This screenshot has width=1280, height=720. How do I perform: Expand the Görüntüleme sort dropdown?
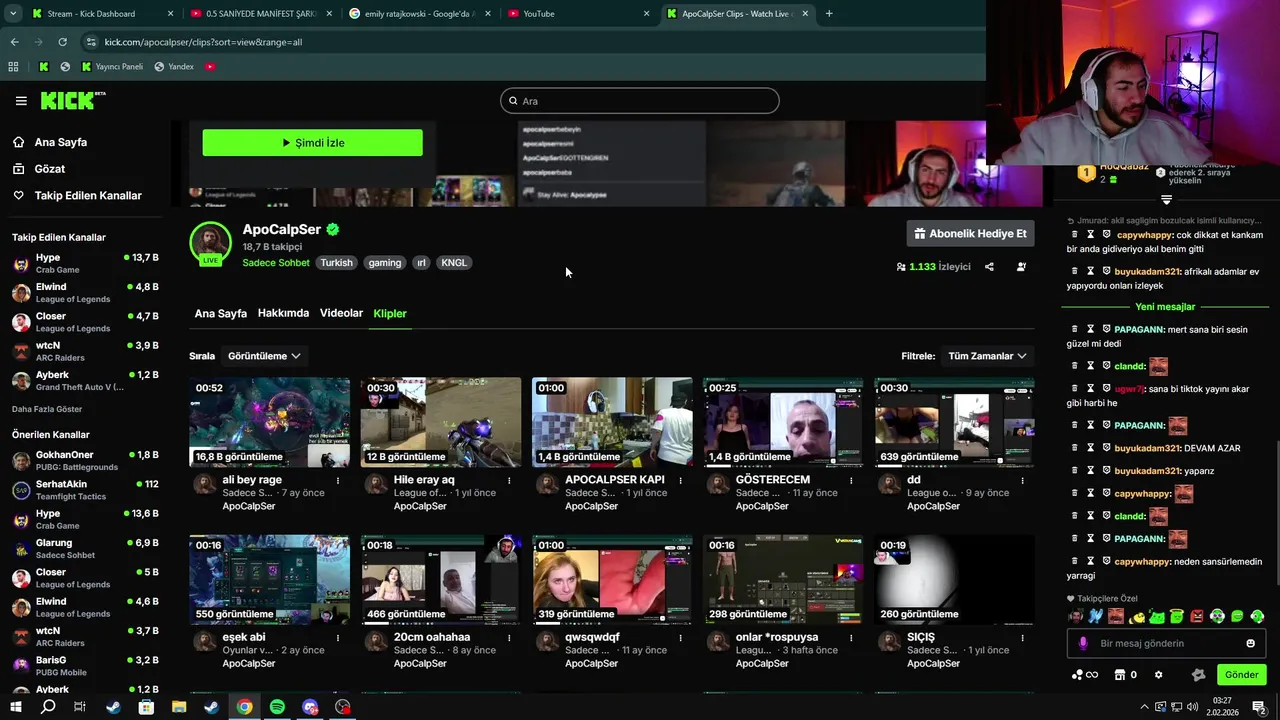click(264, 356)
